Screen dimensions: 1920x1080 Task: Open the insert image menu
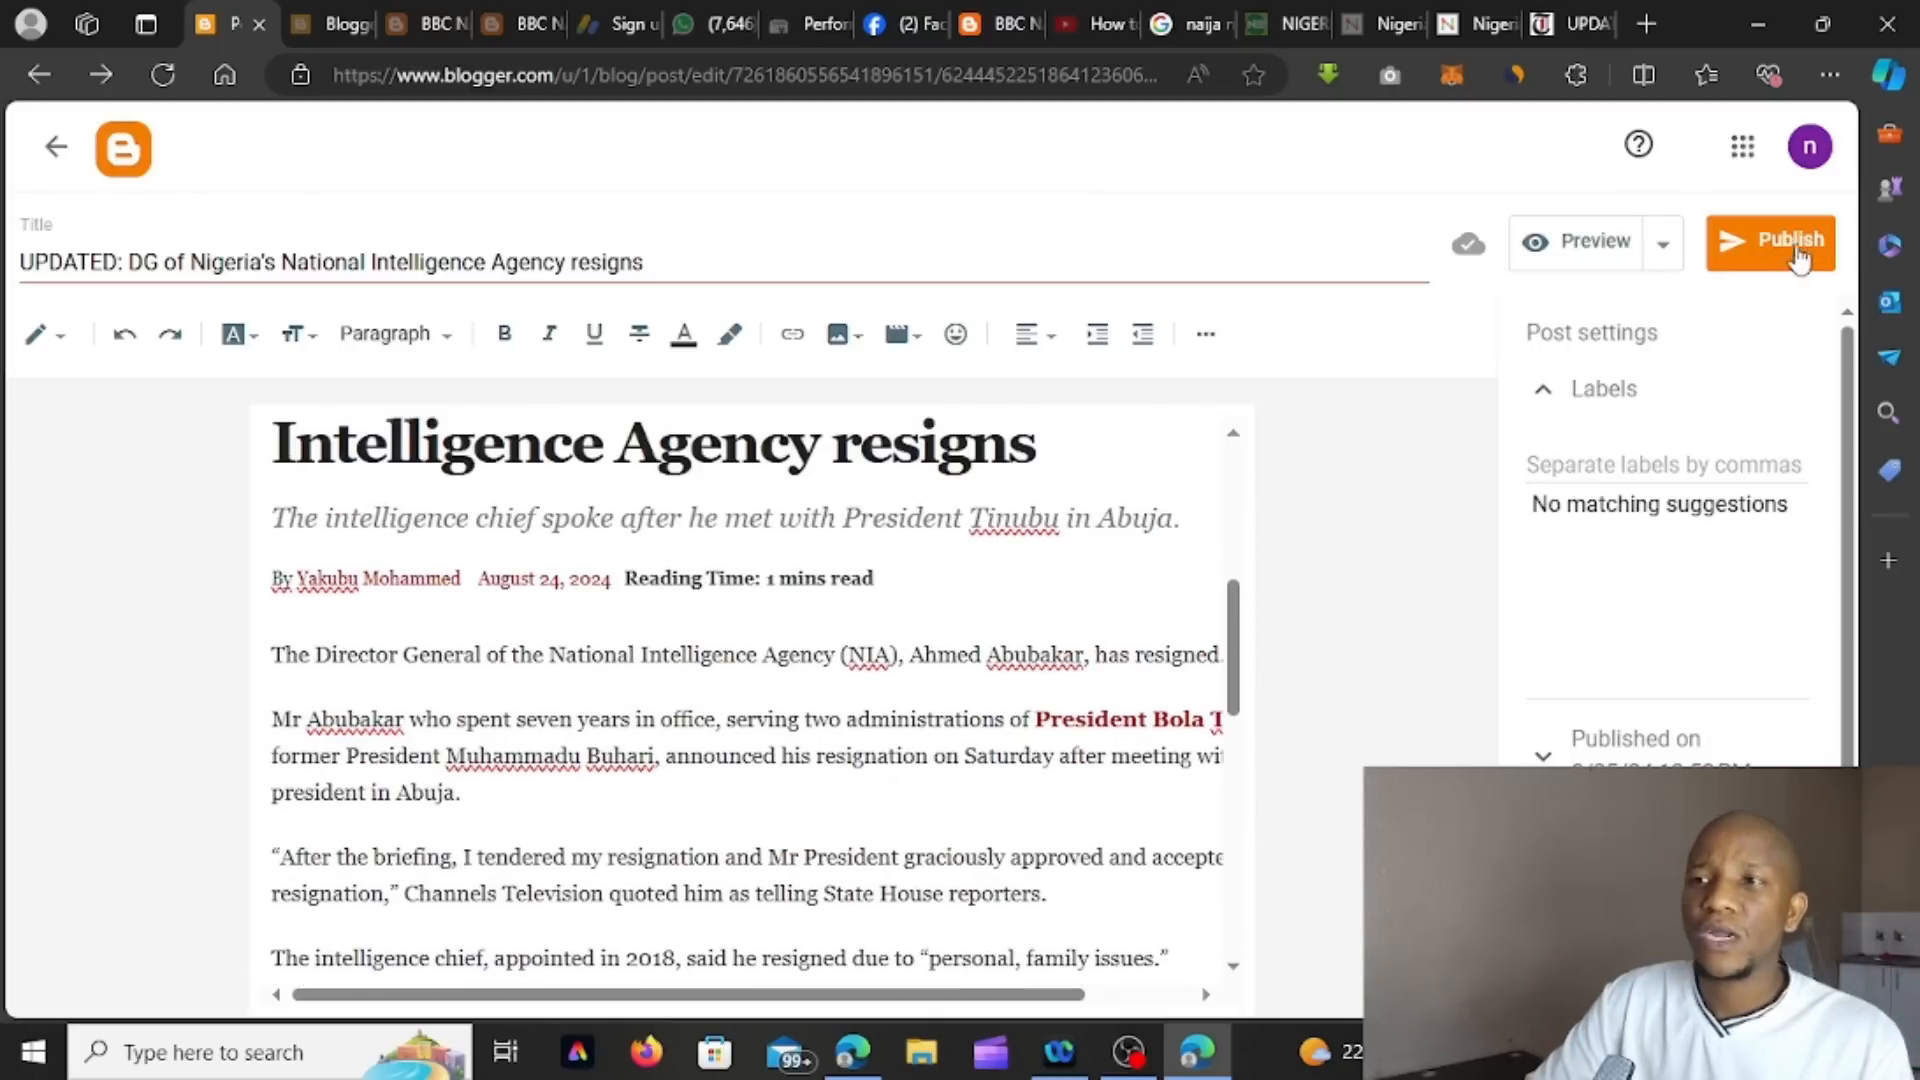coord(844,334)
